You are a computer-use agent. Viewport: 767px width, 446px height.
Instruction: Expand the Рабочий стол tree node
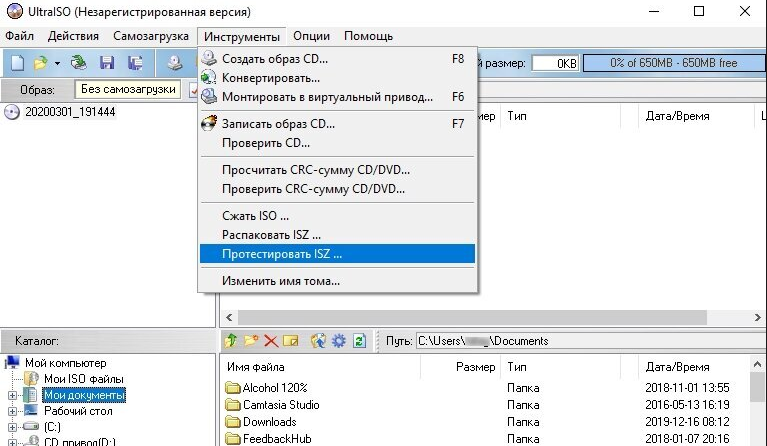click(12, 412)
